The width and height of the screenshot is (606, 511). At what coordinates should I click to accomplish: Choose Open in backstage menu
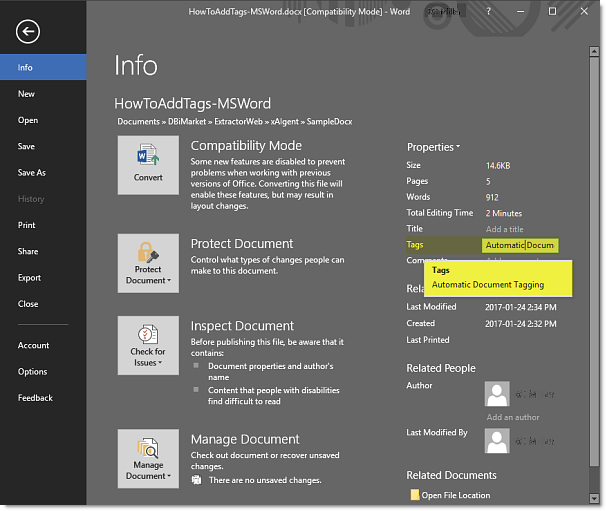[x=43, y=120]
